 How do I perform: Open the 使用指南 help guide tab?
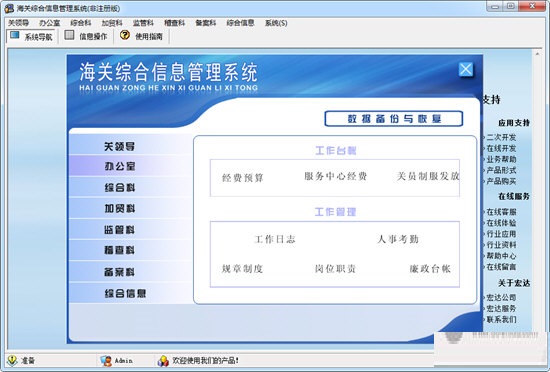point(141,36)
